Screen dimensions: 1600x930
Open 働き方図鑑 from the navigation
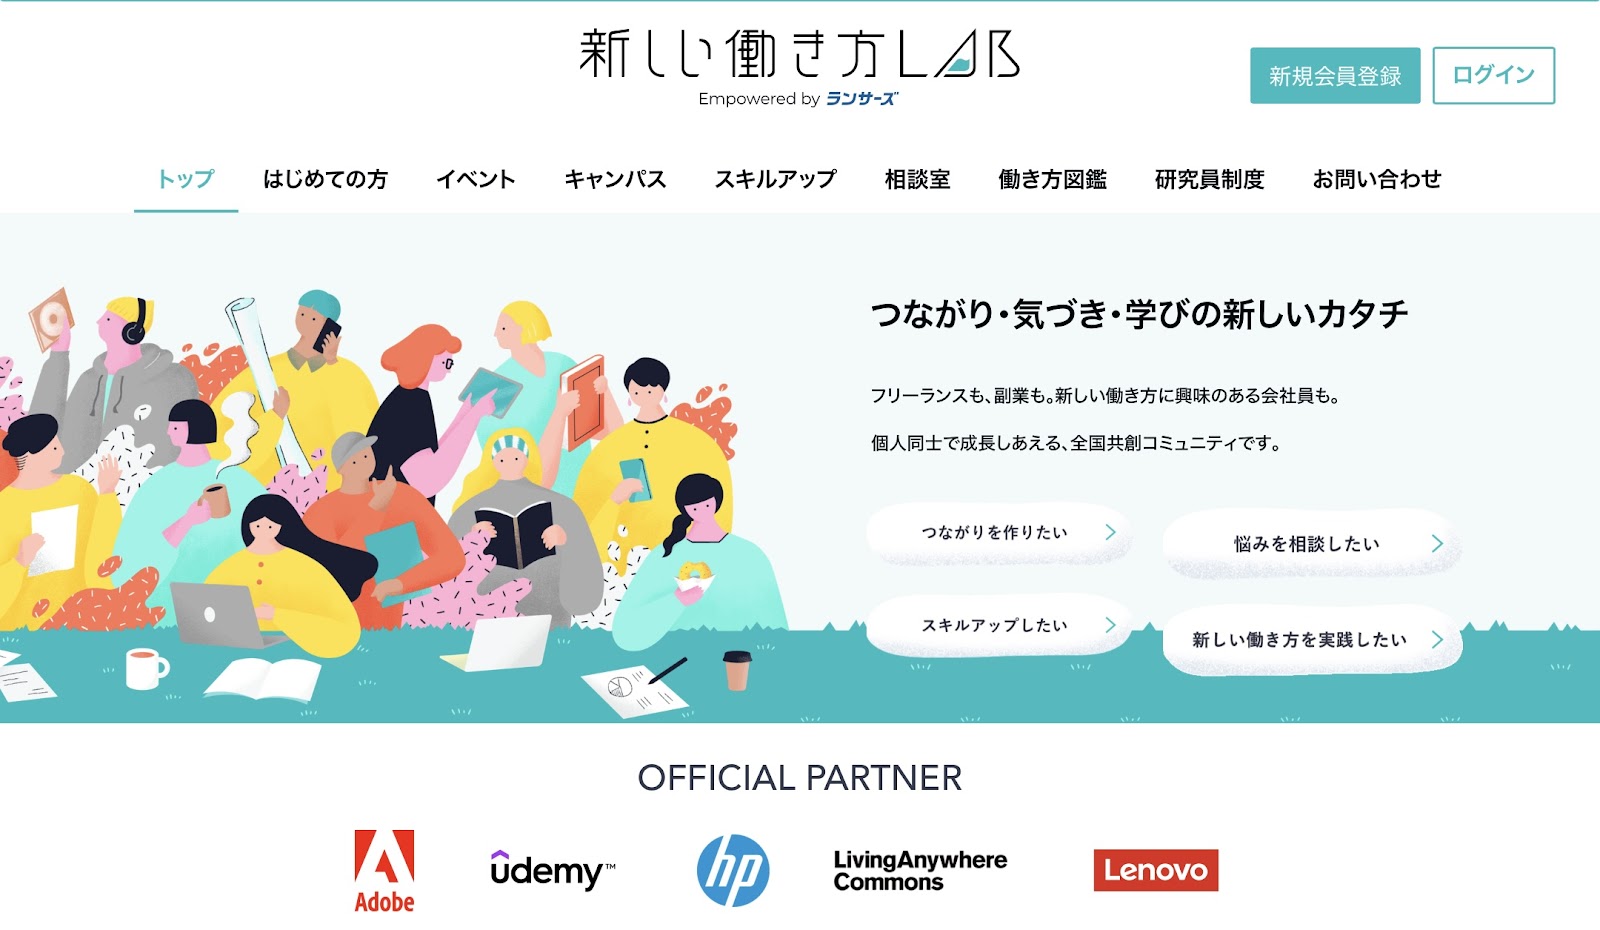(x=1053, y=179)
